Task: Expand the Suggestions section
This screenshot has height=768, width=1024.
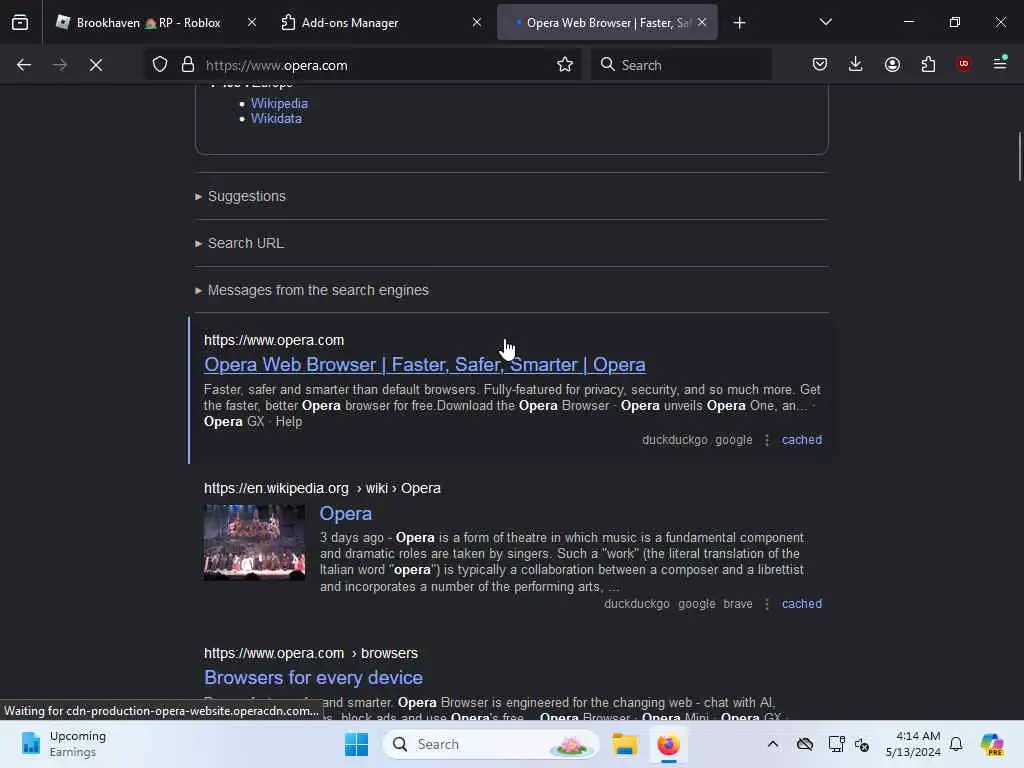Action: 246,197
